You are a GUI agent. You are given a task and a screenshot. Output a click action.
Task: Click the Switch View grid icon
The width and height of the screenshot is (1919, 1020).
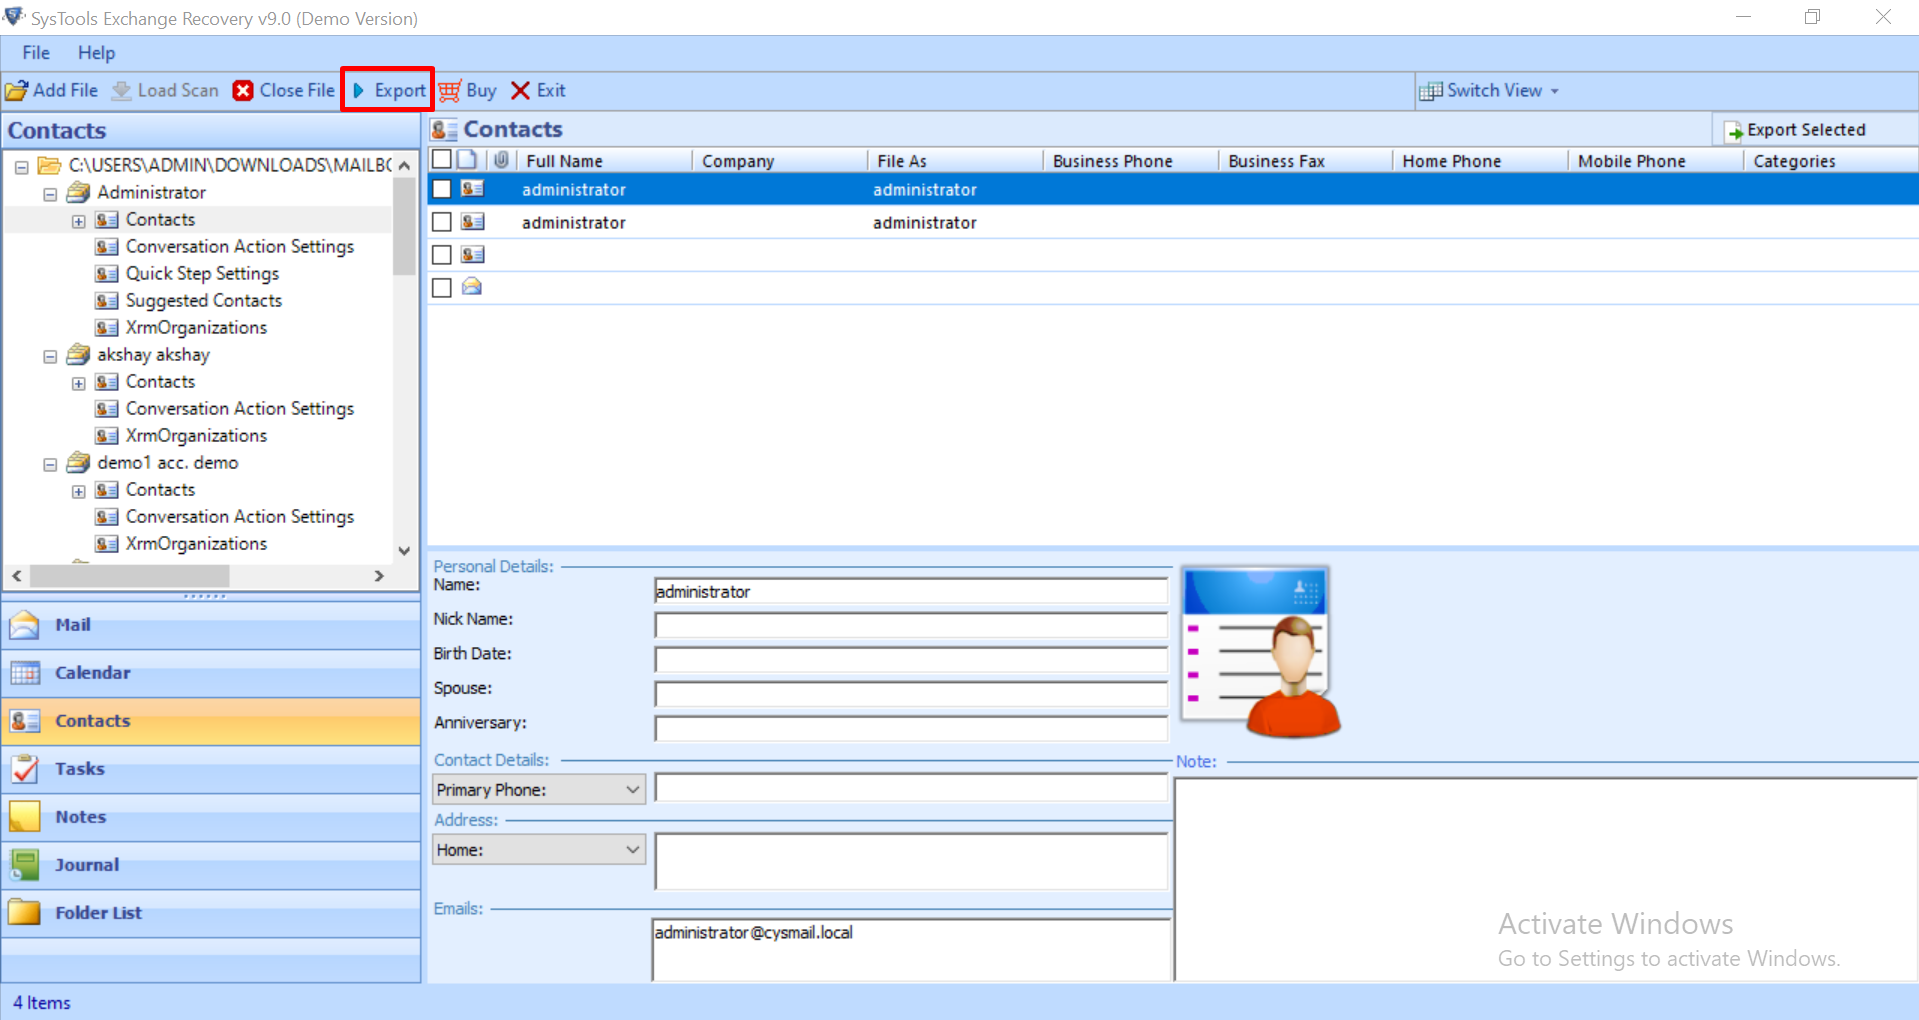(1431, 91)
